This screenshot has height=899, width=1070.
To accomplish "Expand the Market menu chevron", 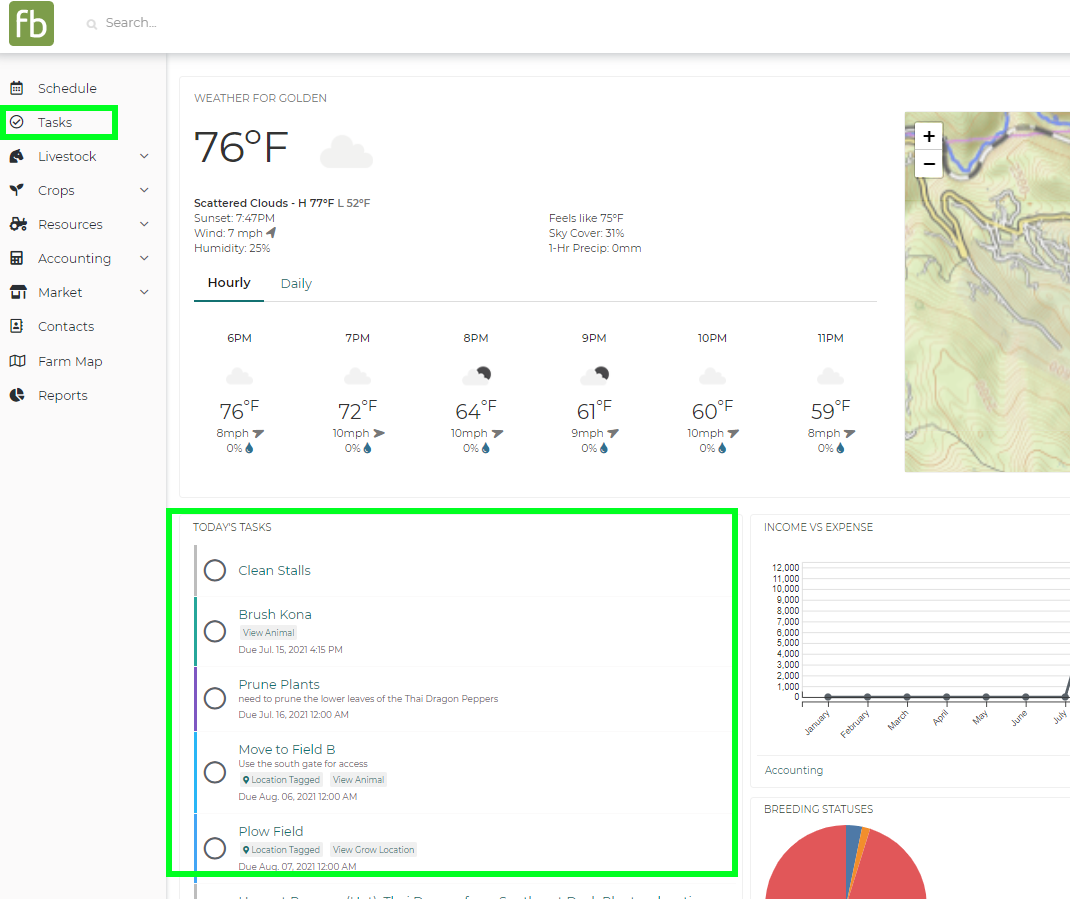I will pyautogui.click(x=144, y=292).
